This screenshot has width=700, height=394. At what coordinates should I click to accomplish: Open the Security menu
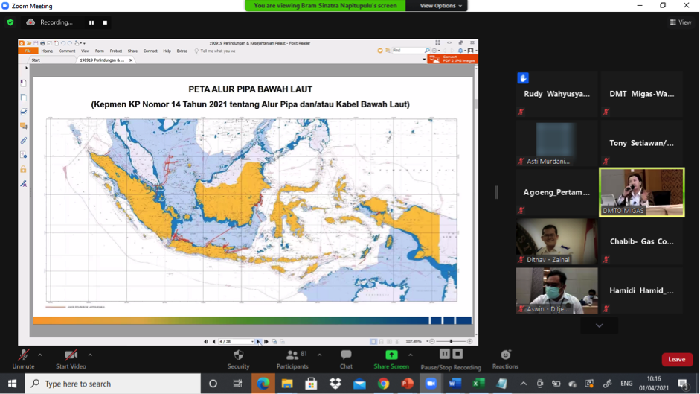click(238, 359)
